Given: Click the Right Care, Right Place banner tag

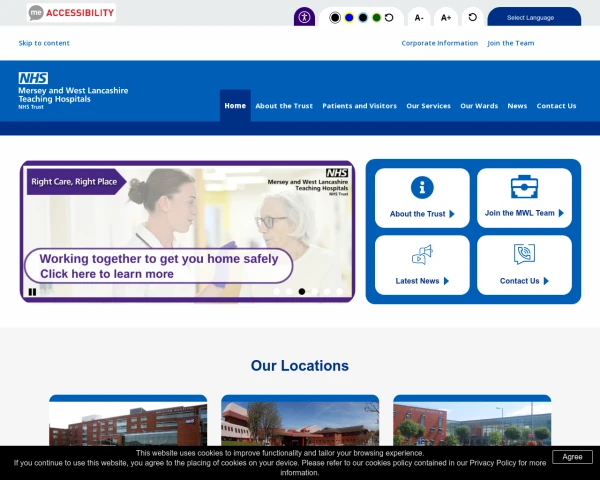Looking at the screenshot, I should [76, 182].
